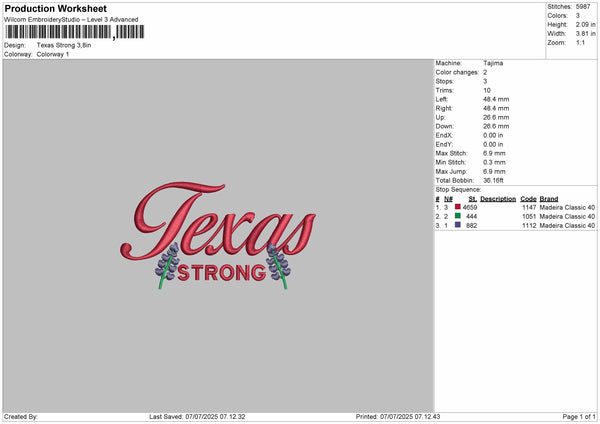The width and height of the screenshot is (600, 424).
Task: Click the 'St.' column header
Action: coord(473,199)
